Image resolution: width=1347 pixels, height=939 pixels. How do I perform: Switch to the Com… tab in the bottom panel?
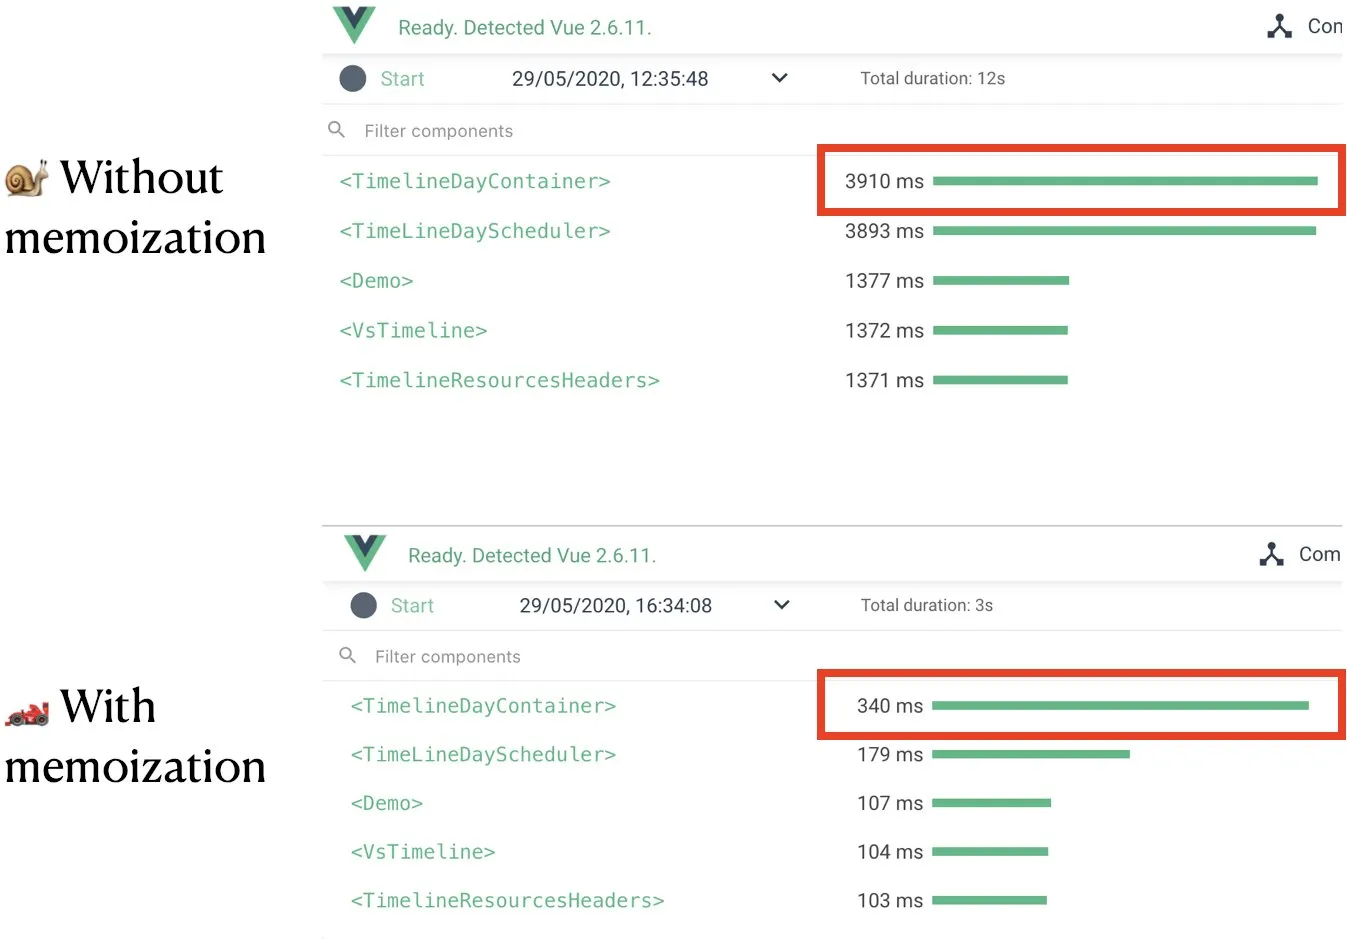pyautogui.click(x=1319, y=554)
